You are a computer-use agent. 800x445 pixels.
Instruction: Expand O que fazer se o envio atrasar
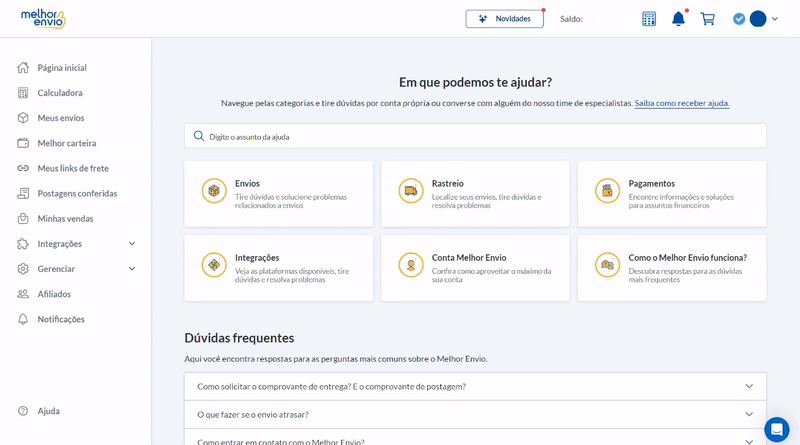[x=475, y=414]
